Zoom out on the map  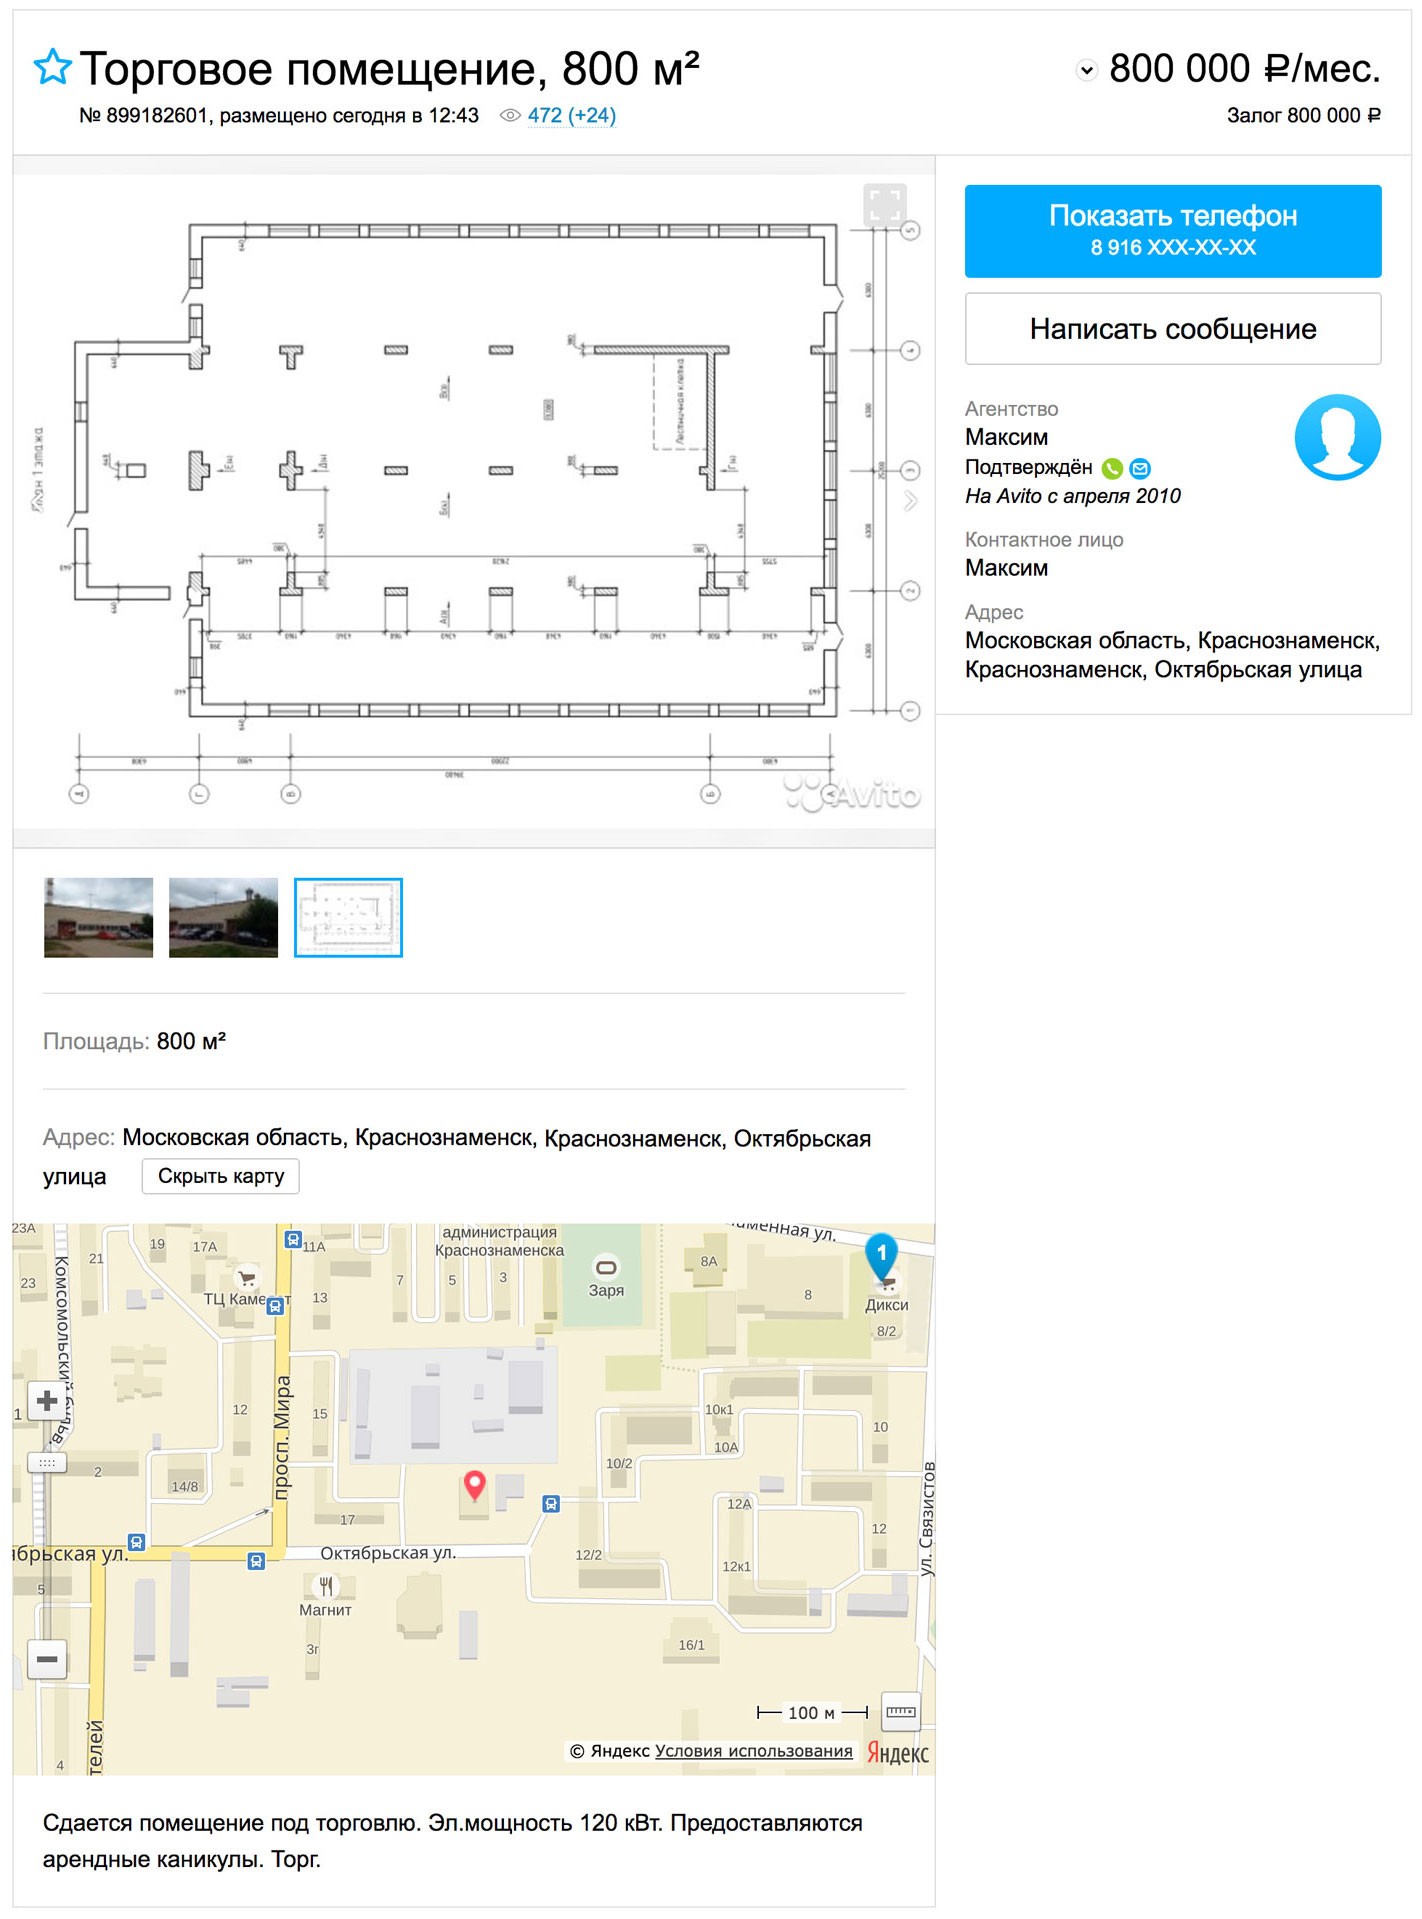click(x=47, y=1659)
